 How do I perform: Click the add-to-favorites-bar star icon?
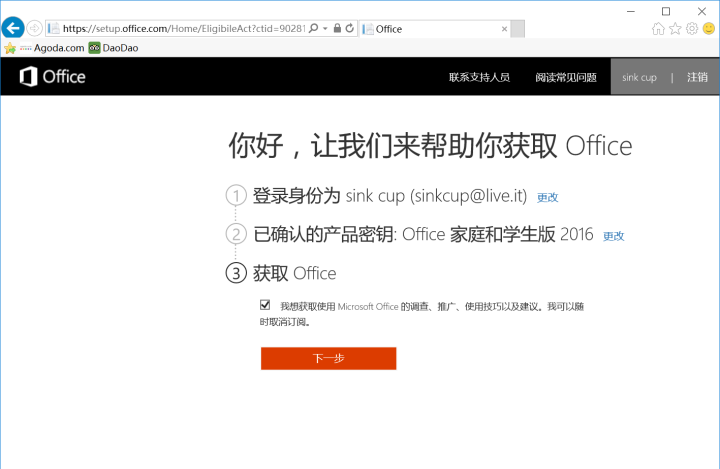[x=10, y=48]
